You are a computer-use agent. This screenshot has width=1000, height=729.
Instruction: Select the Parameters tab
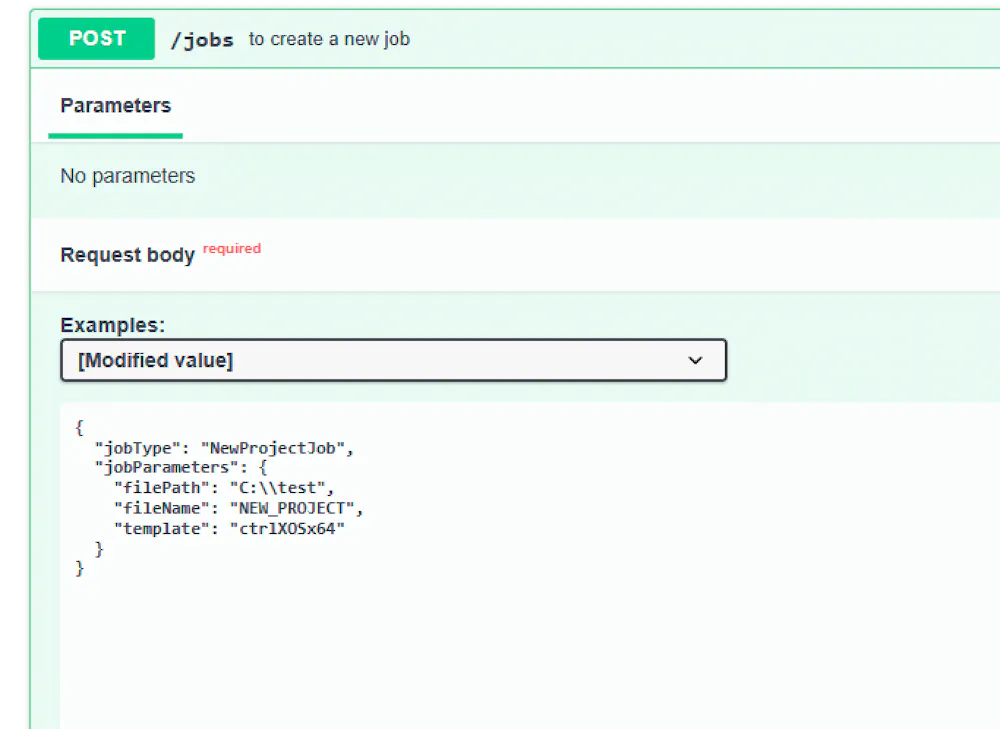[115, 106]
